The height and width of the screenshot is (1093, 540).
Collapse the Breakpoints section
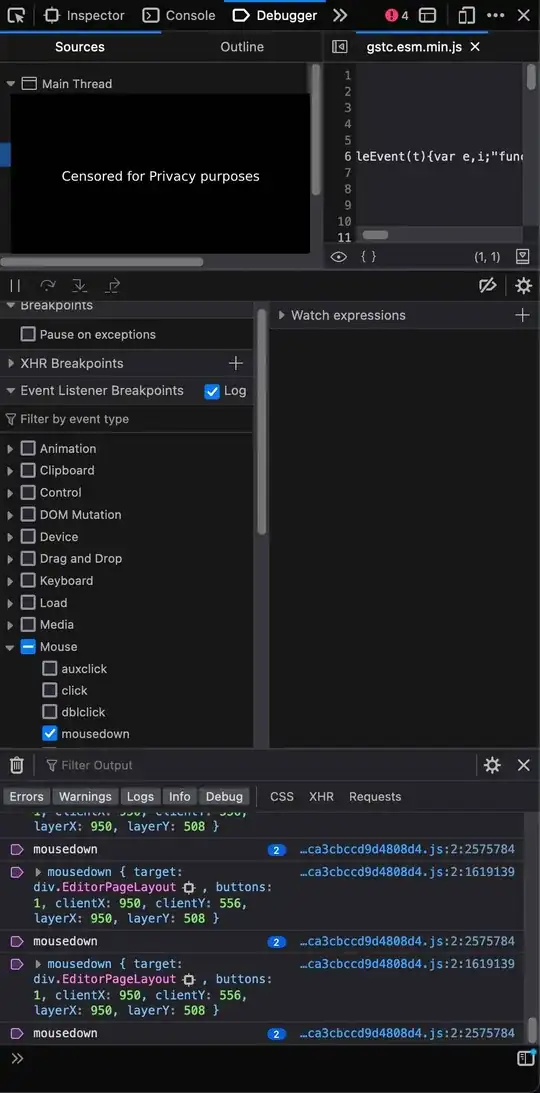pos(10,305)
